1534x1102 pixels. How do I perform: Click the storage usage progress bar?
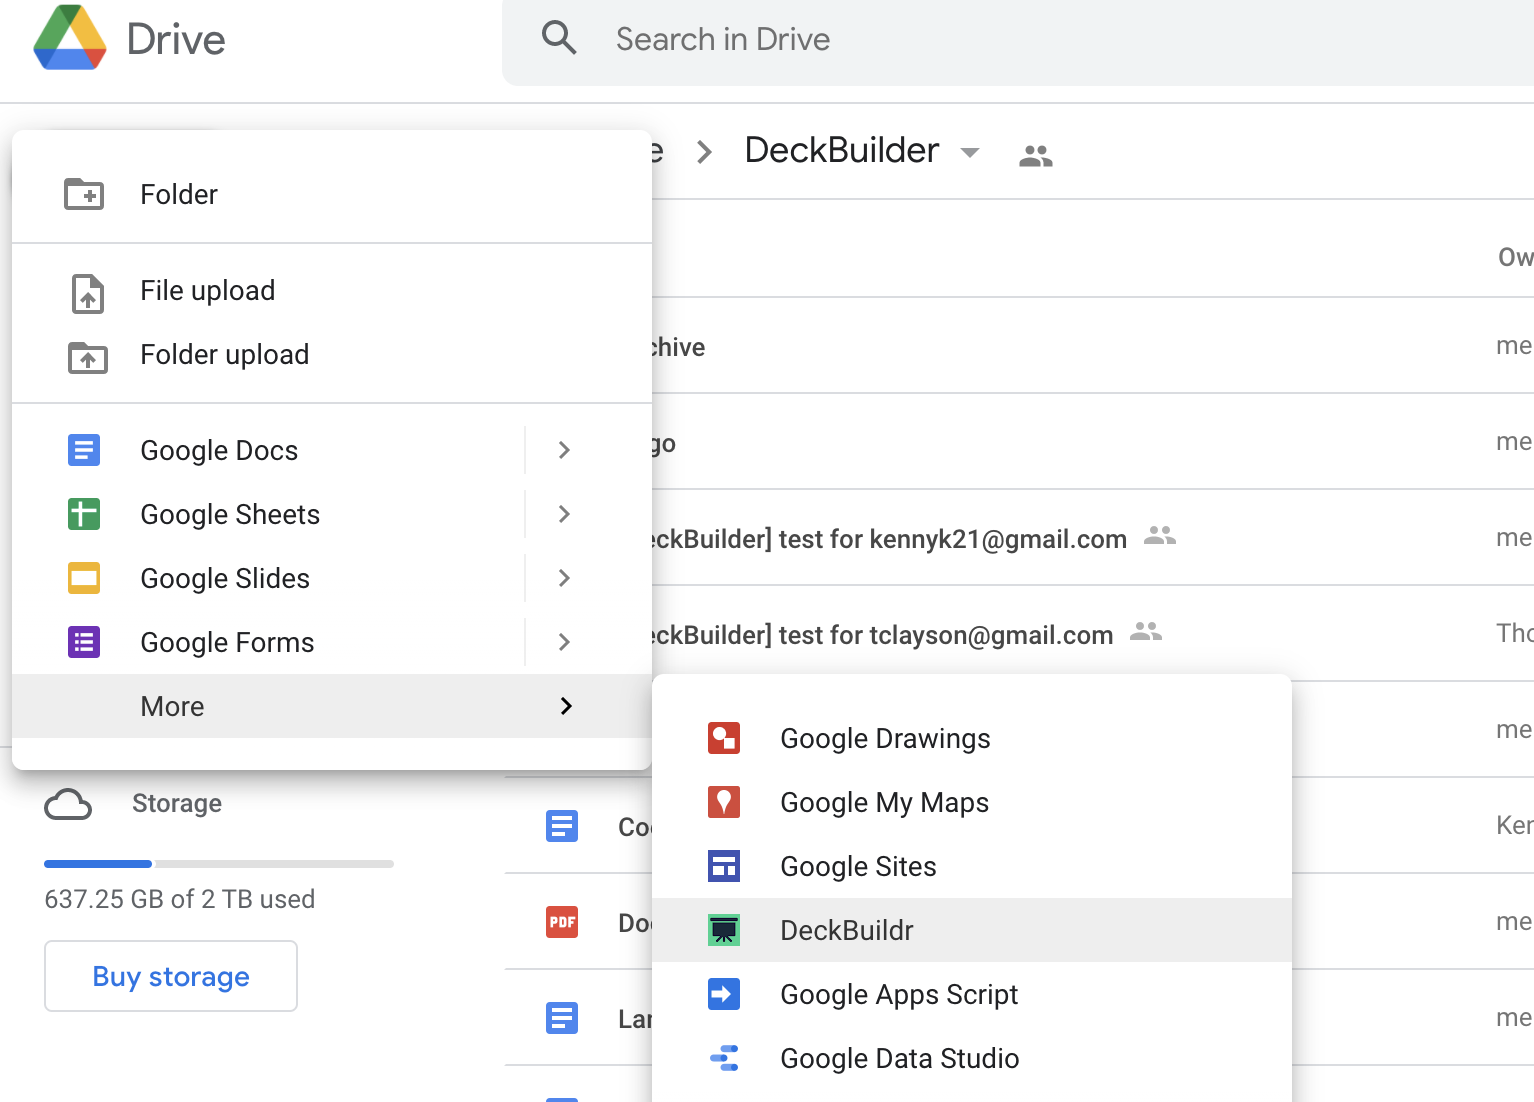[x=219, y=863]
